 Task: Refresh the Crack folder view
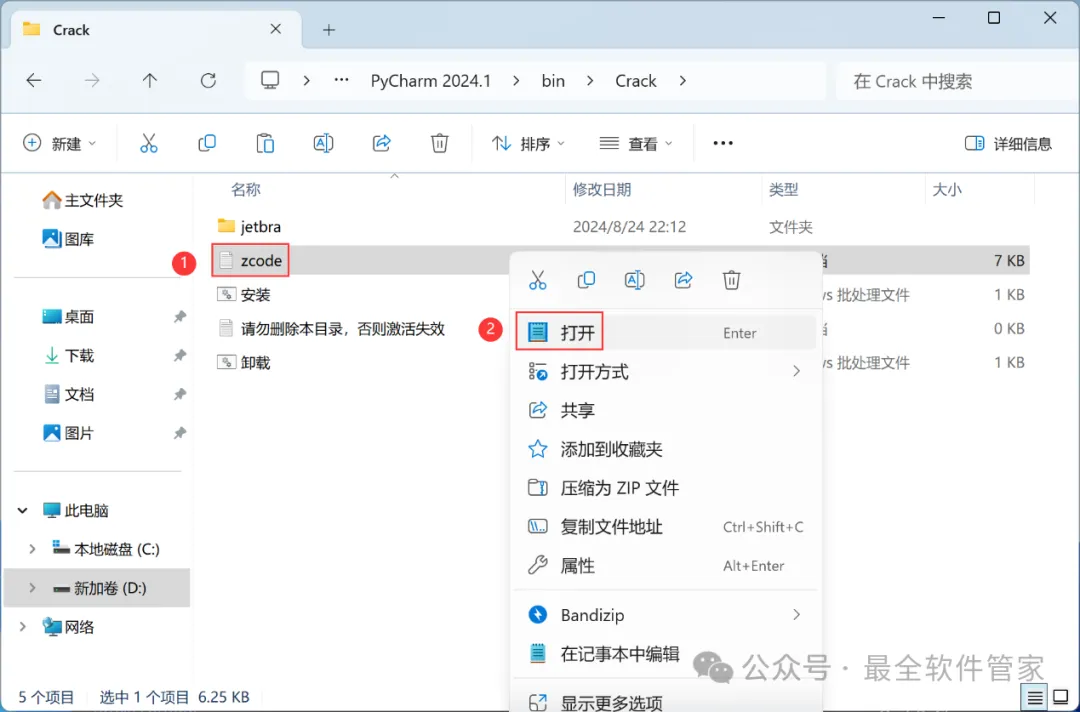[x=208, y=81]
